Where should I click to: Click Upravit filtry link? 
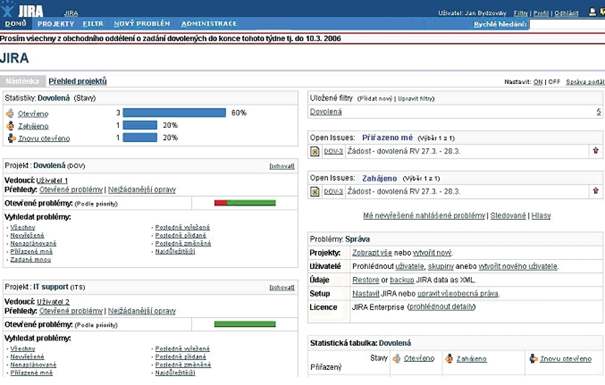click(x=416, y=99)
